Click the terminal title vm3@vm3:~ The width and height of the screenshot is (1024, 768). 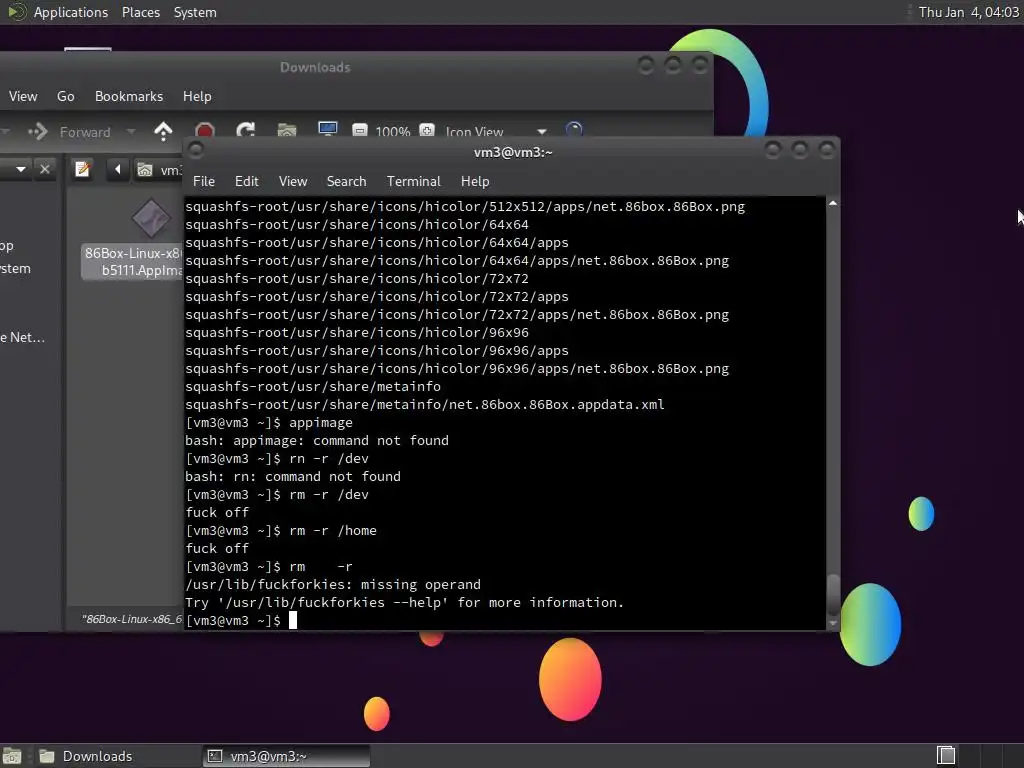pos(513,152)
